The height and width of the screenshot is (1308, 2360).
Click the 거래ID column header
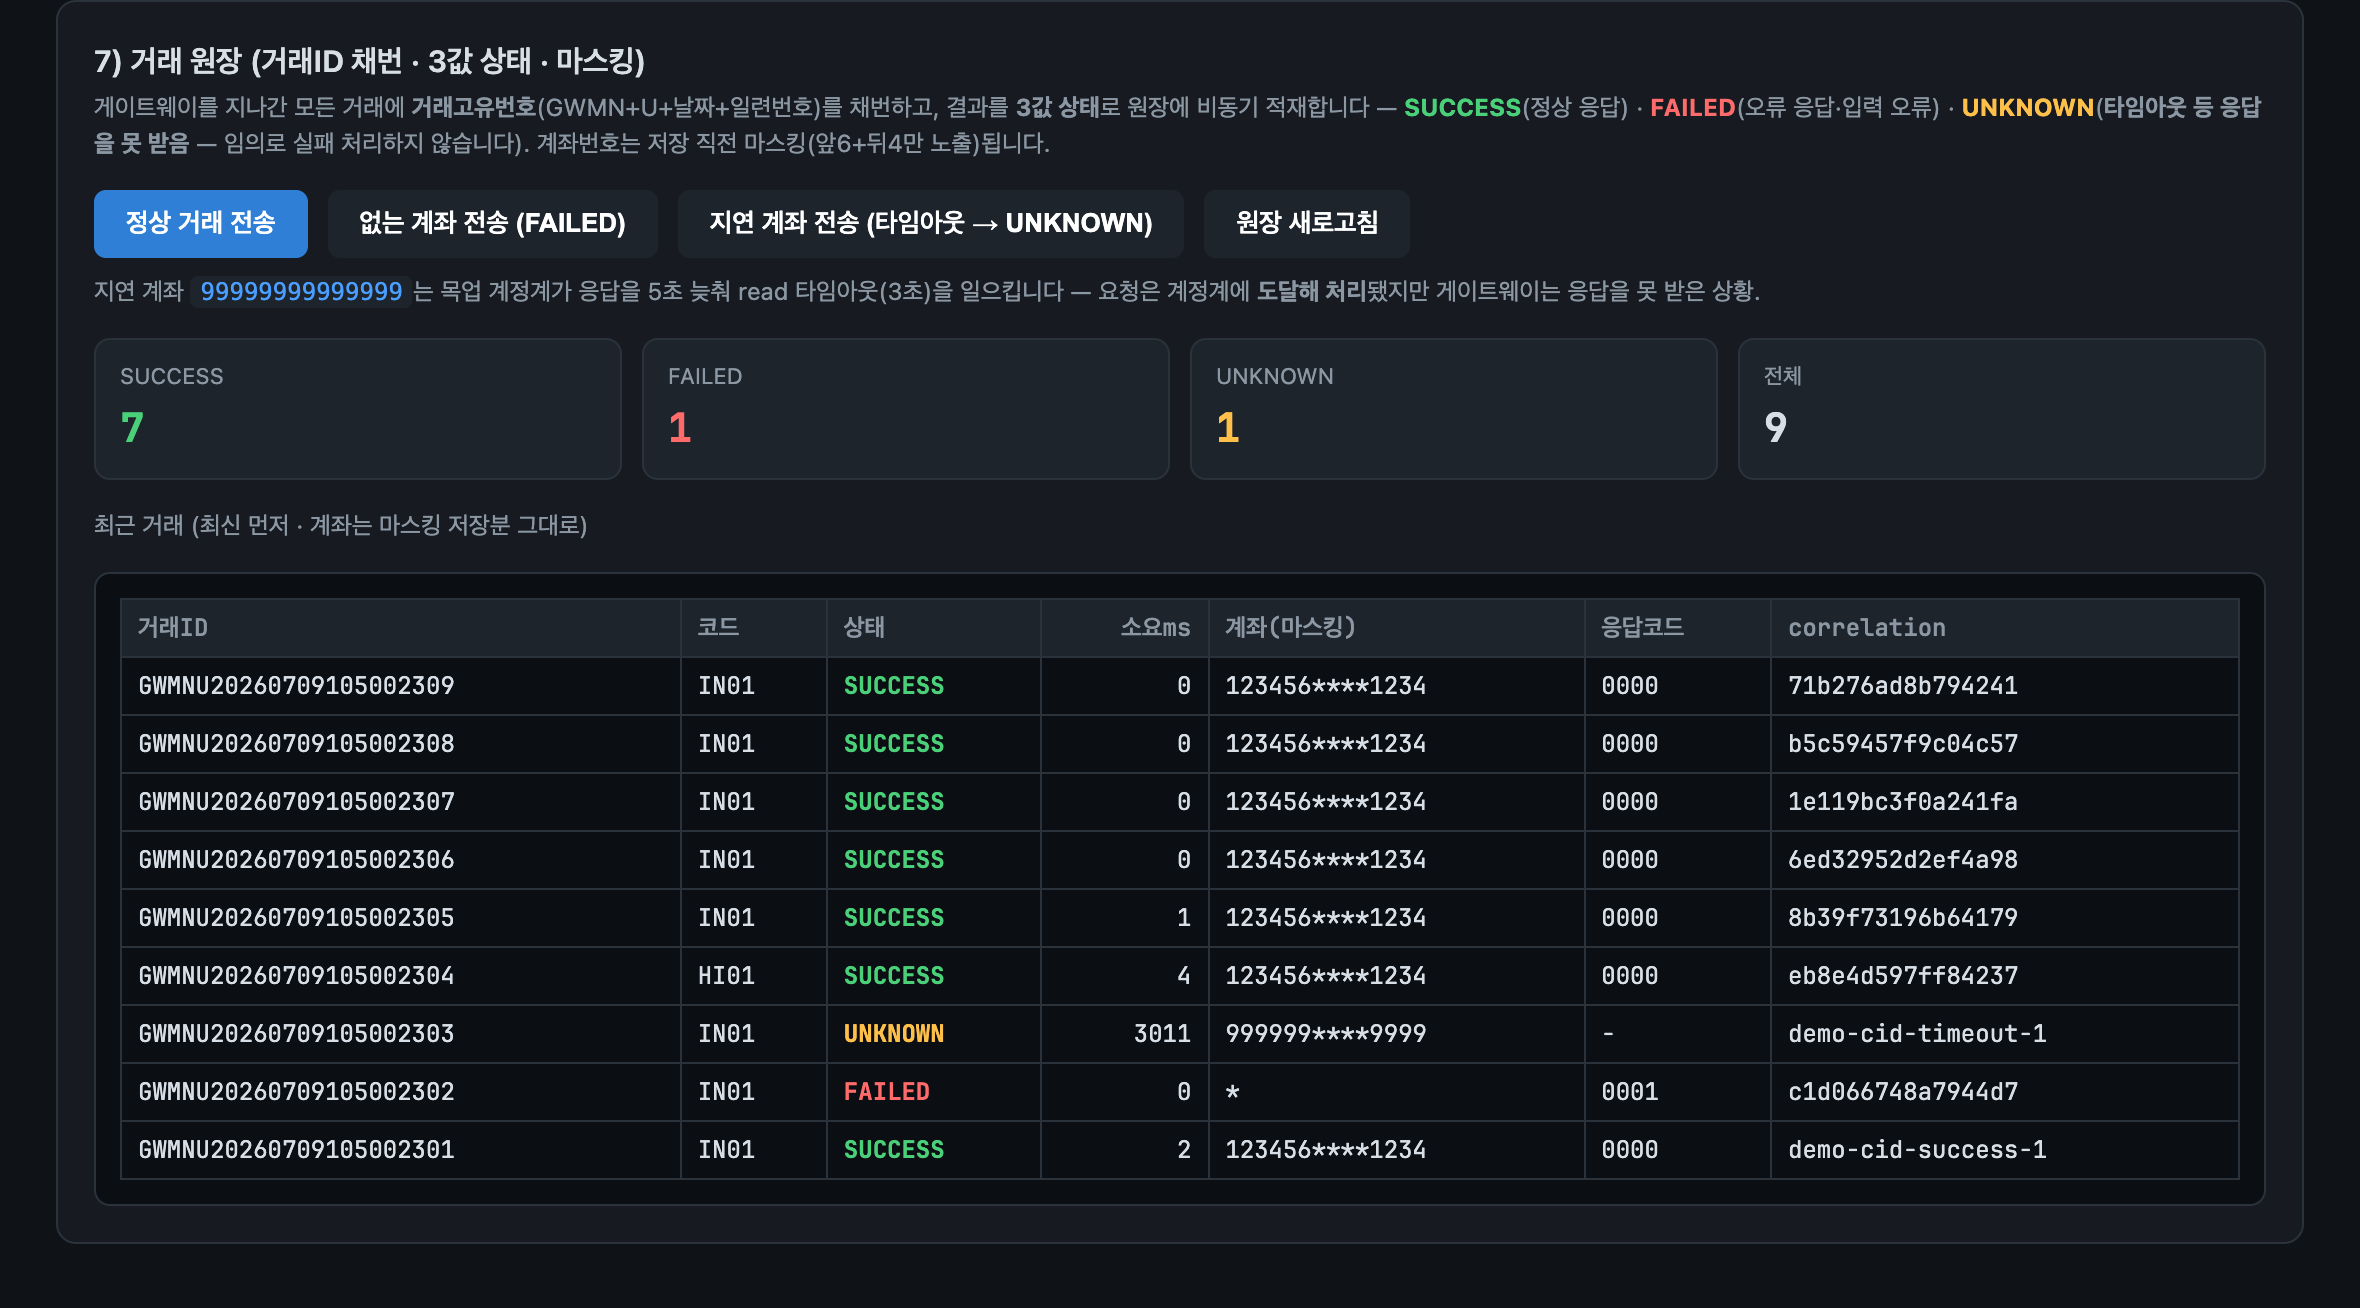(x=400, y=628)
